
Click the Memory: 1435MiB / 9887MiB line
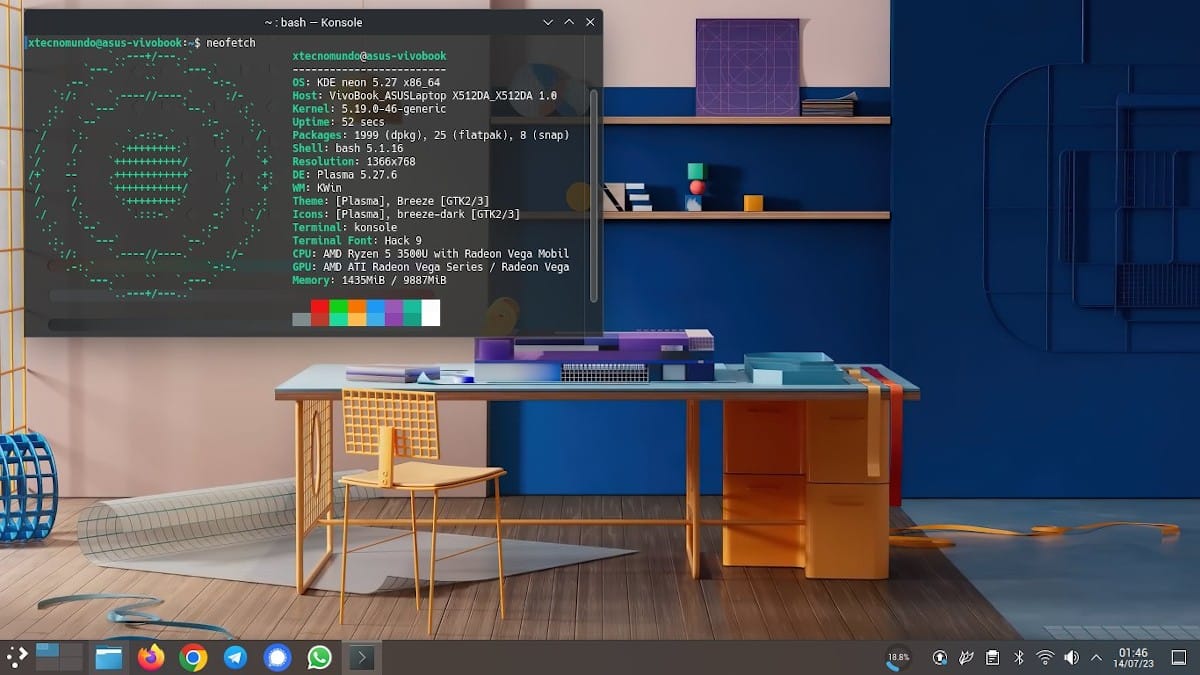(x=369, y=279)
